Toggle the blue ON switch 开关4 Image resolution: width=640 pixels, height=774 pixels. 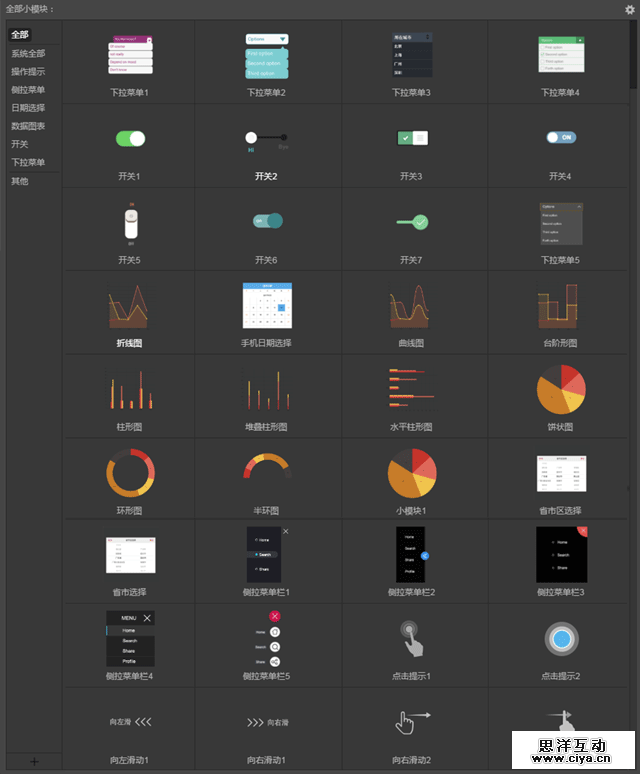click(560, 137)
